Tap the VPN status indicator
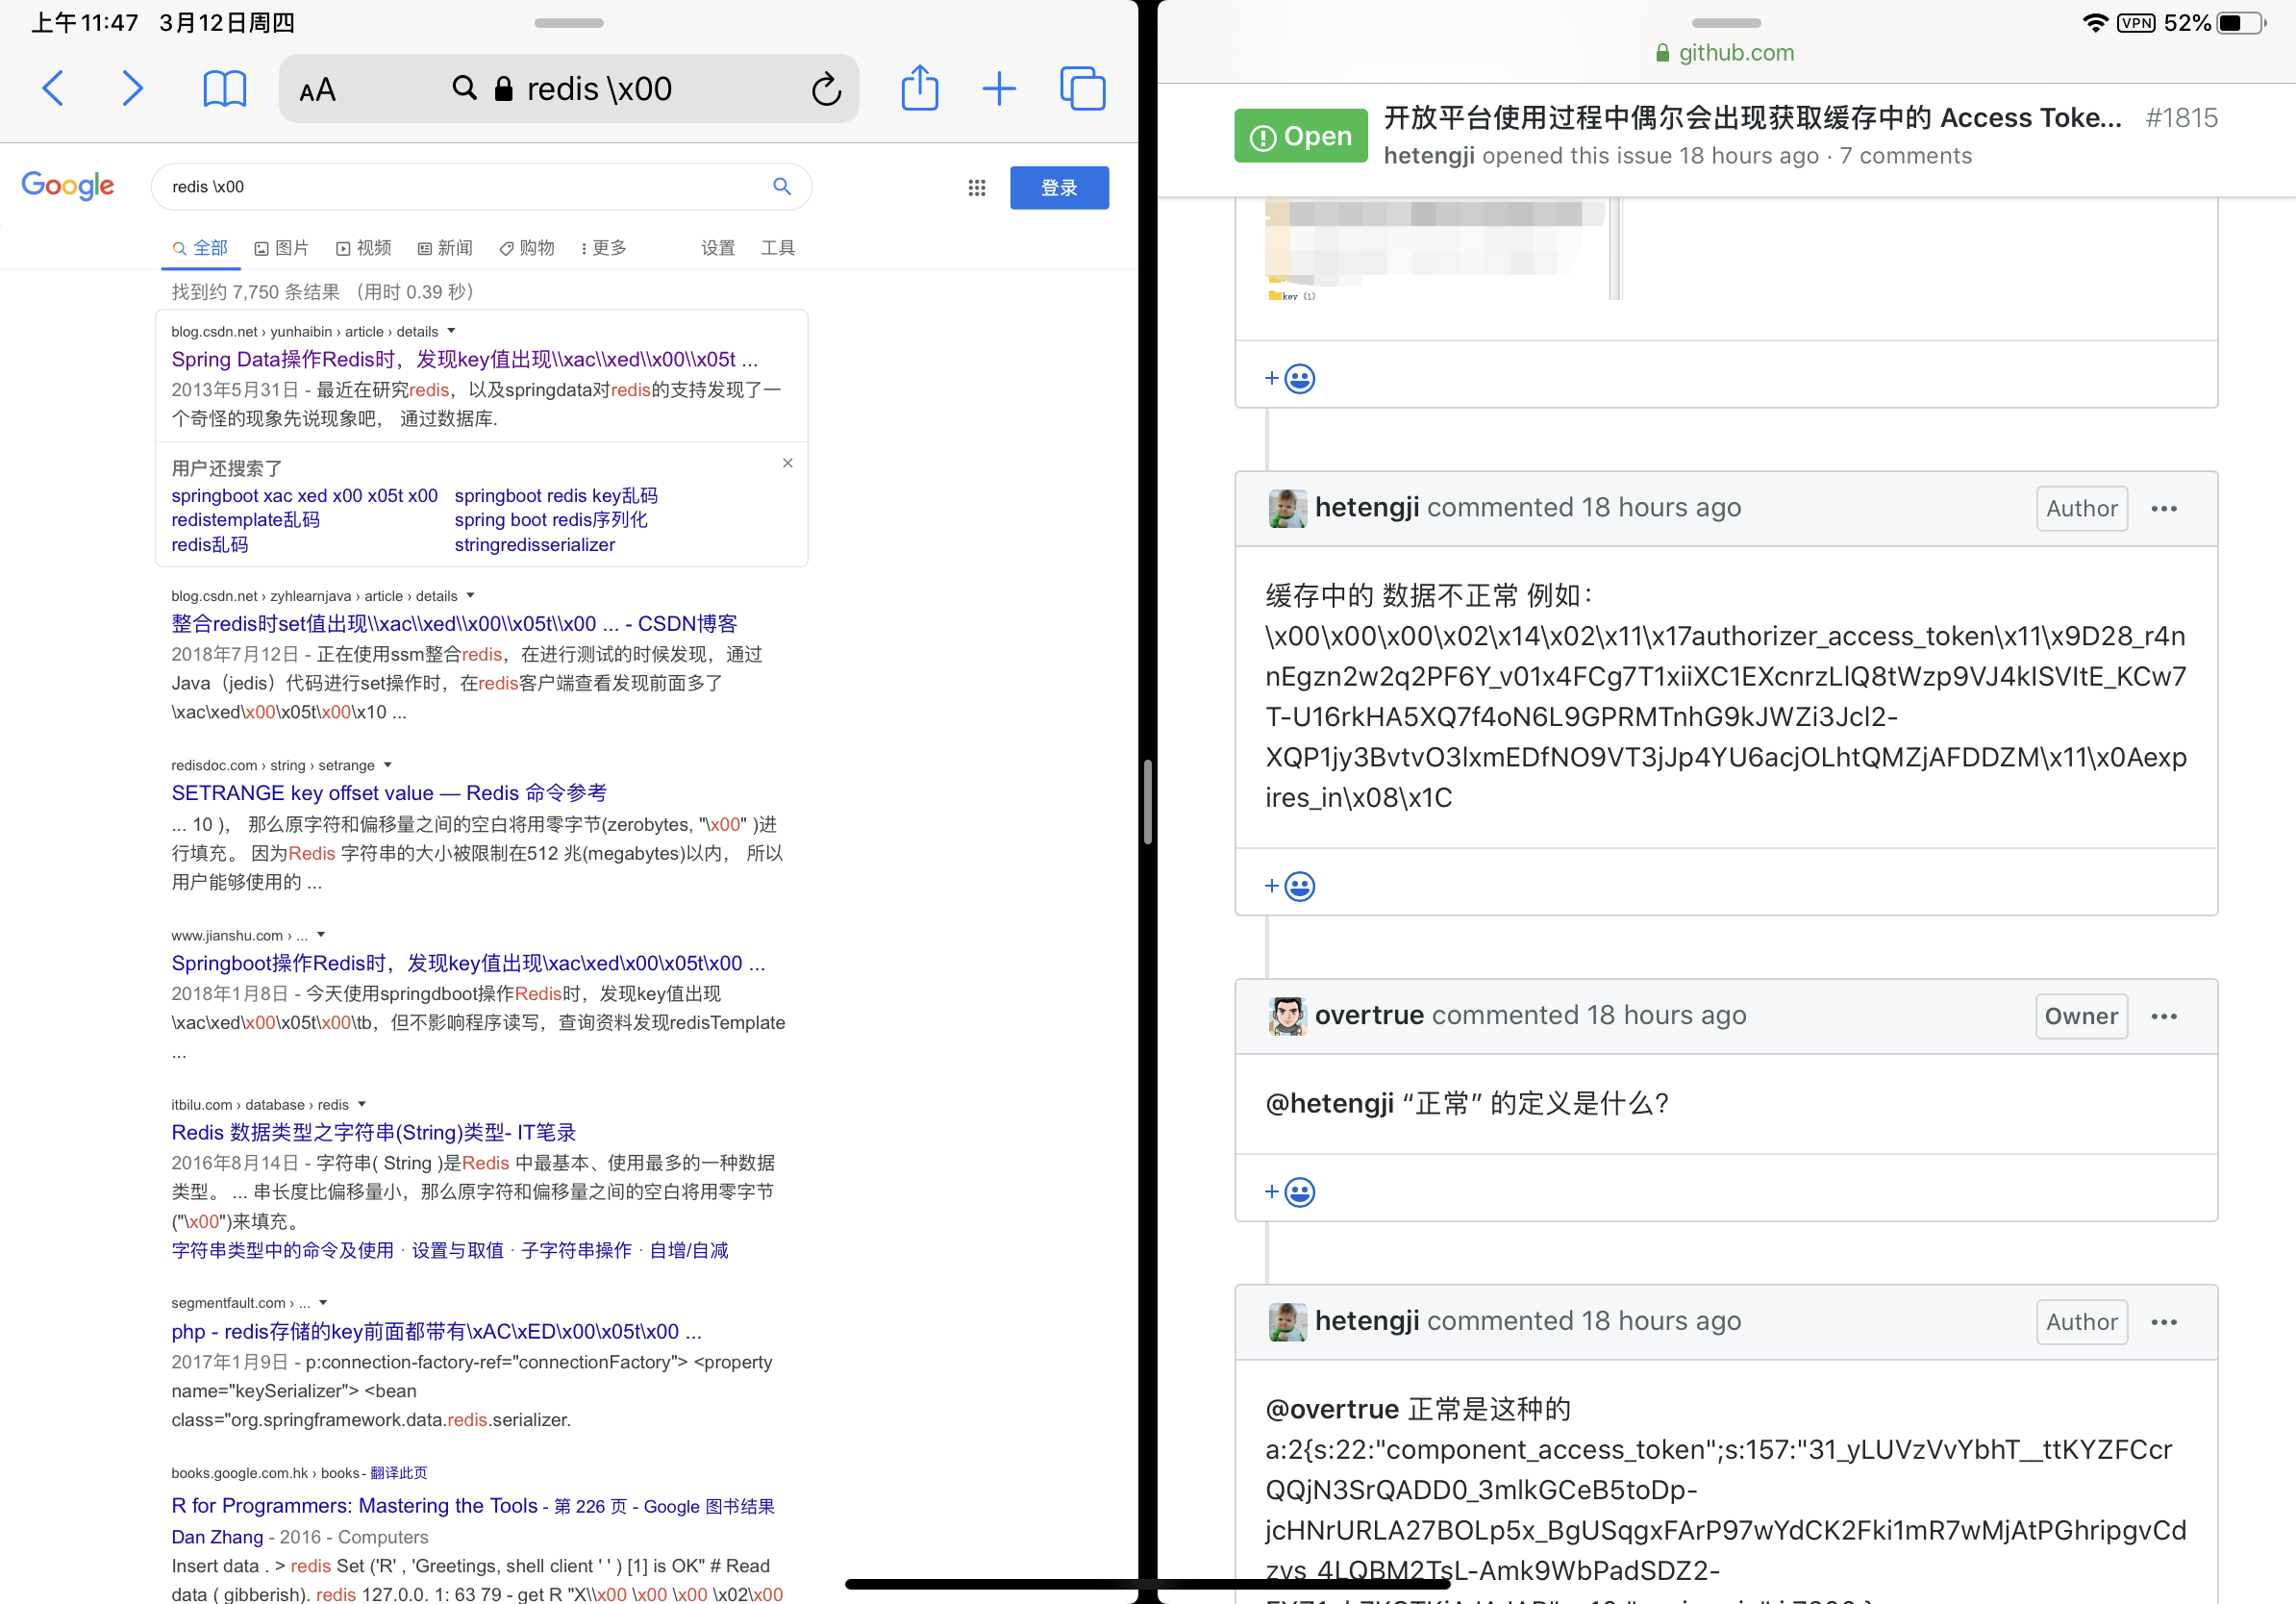The image size is (2296, 1604). (2136, 22)
